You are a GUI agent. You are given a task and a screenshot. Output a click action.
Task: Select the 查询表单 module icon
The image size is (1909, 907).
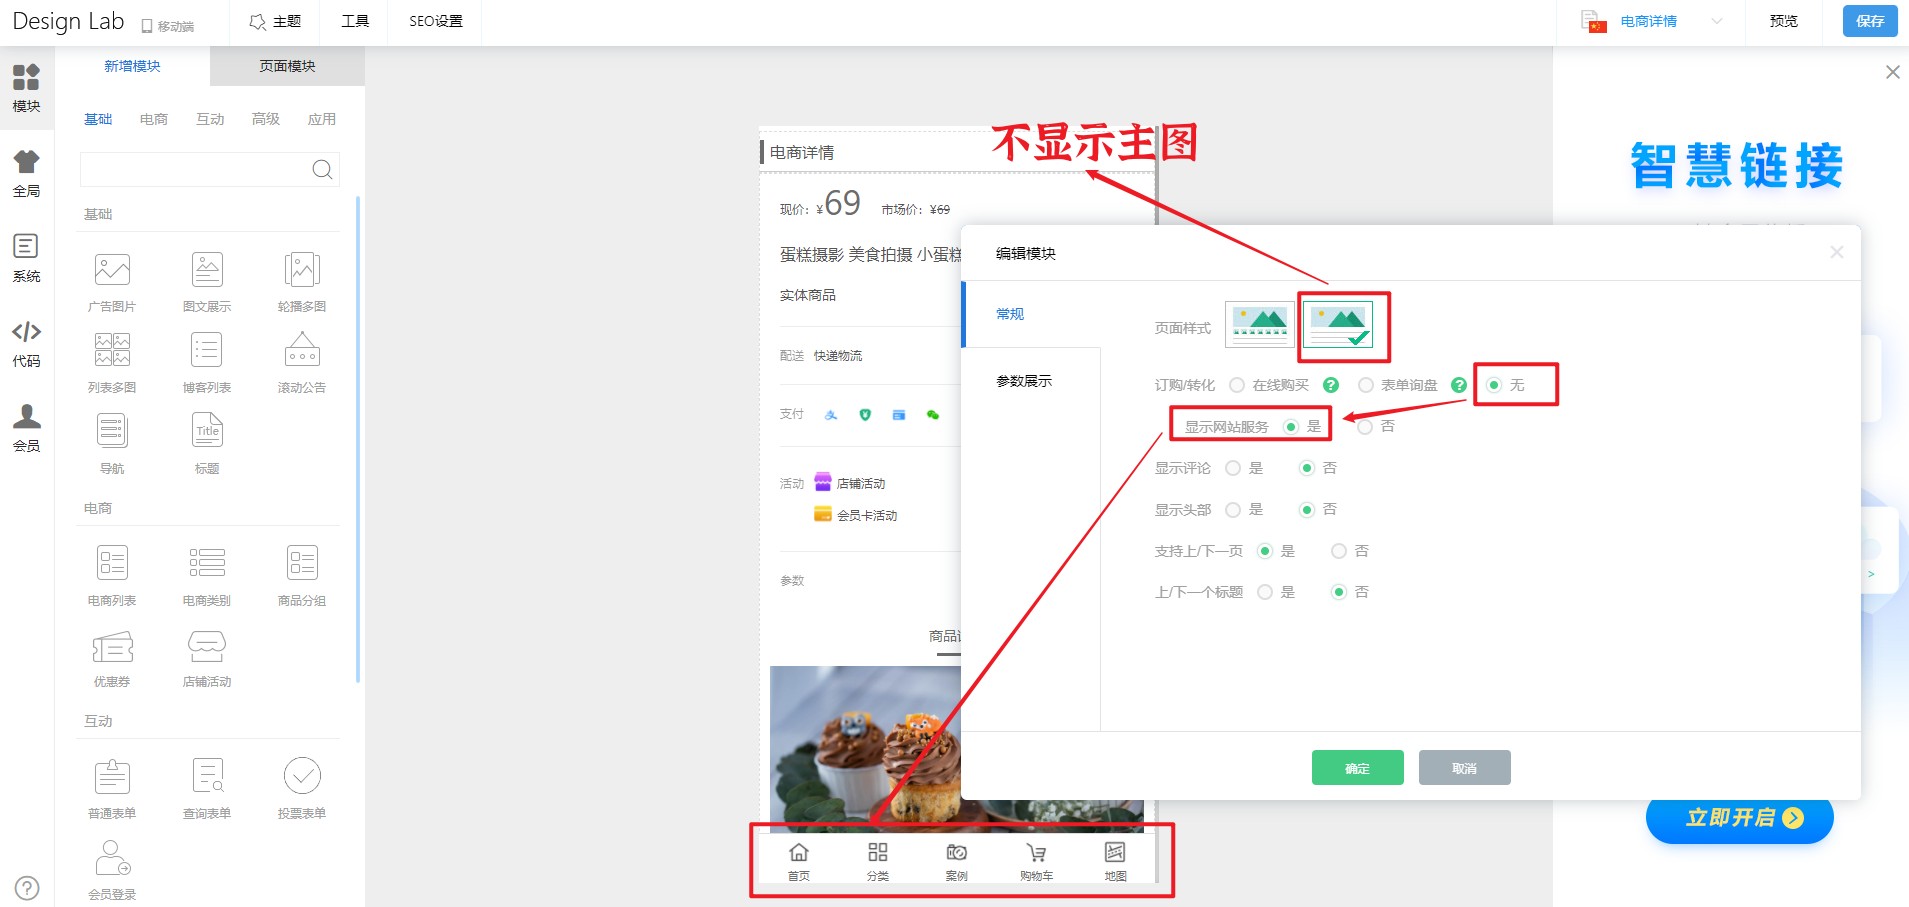click(x=207, y=776)
